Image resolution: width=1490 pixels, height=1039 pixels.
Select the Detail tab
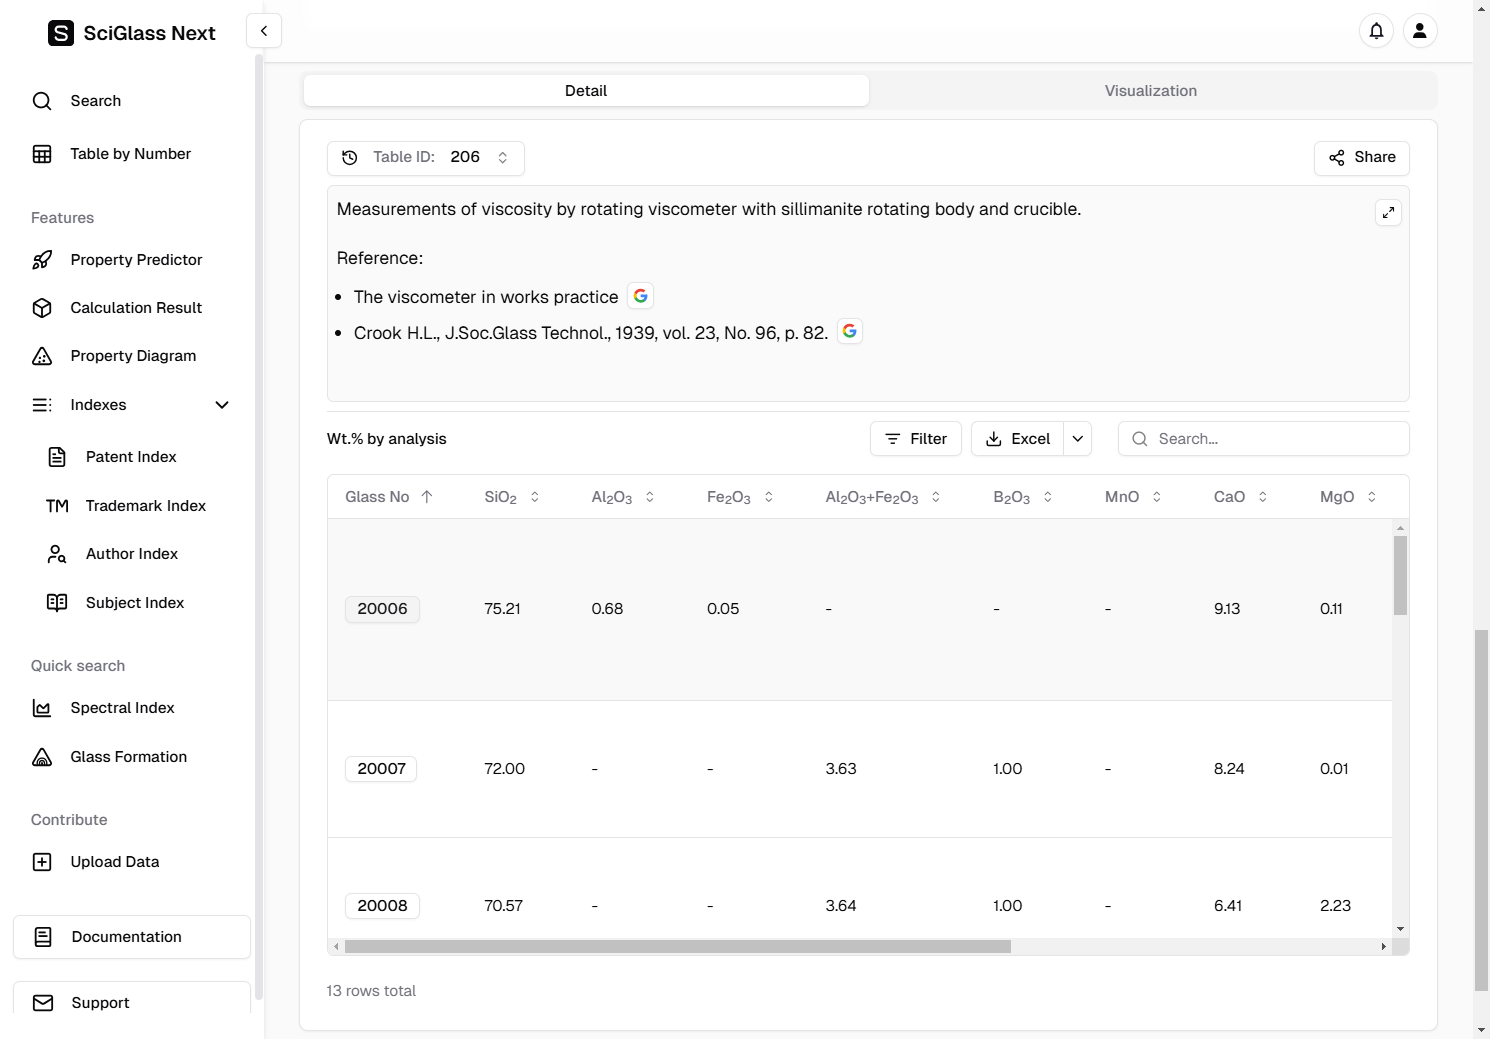pos(586,91)
